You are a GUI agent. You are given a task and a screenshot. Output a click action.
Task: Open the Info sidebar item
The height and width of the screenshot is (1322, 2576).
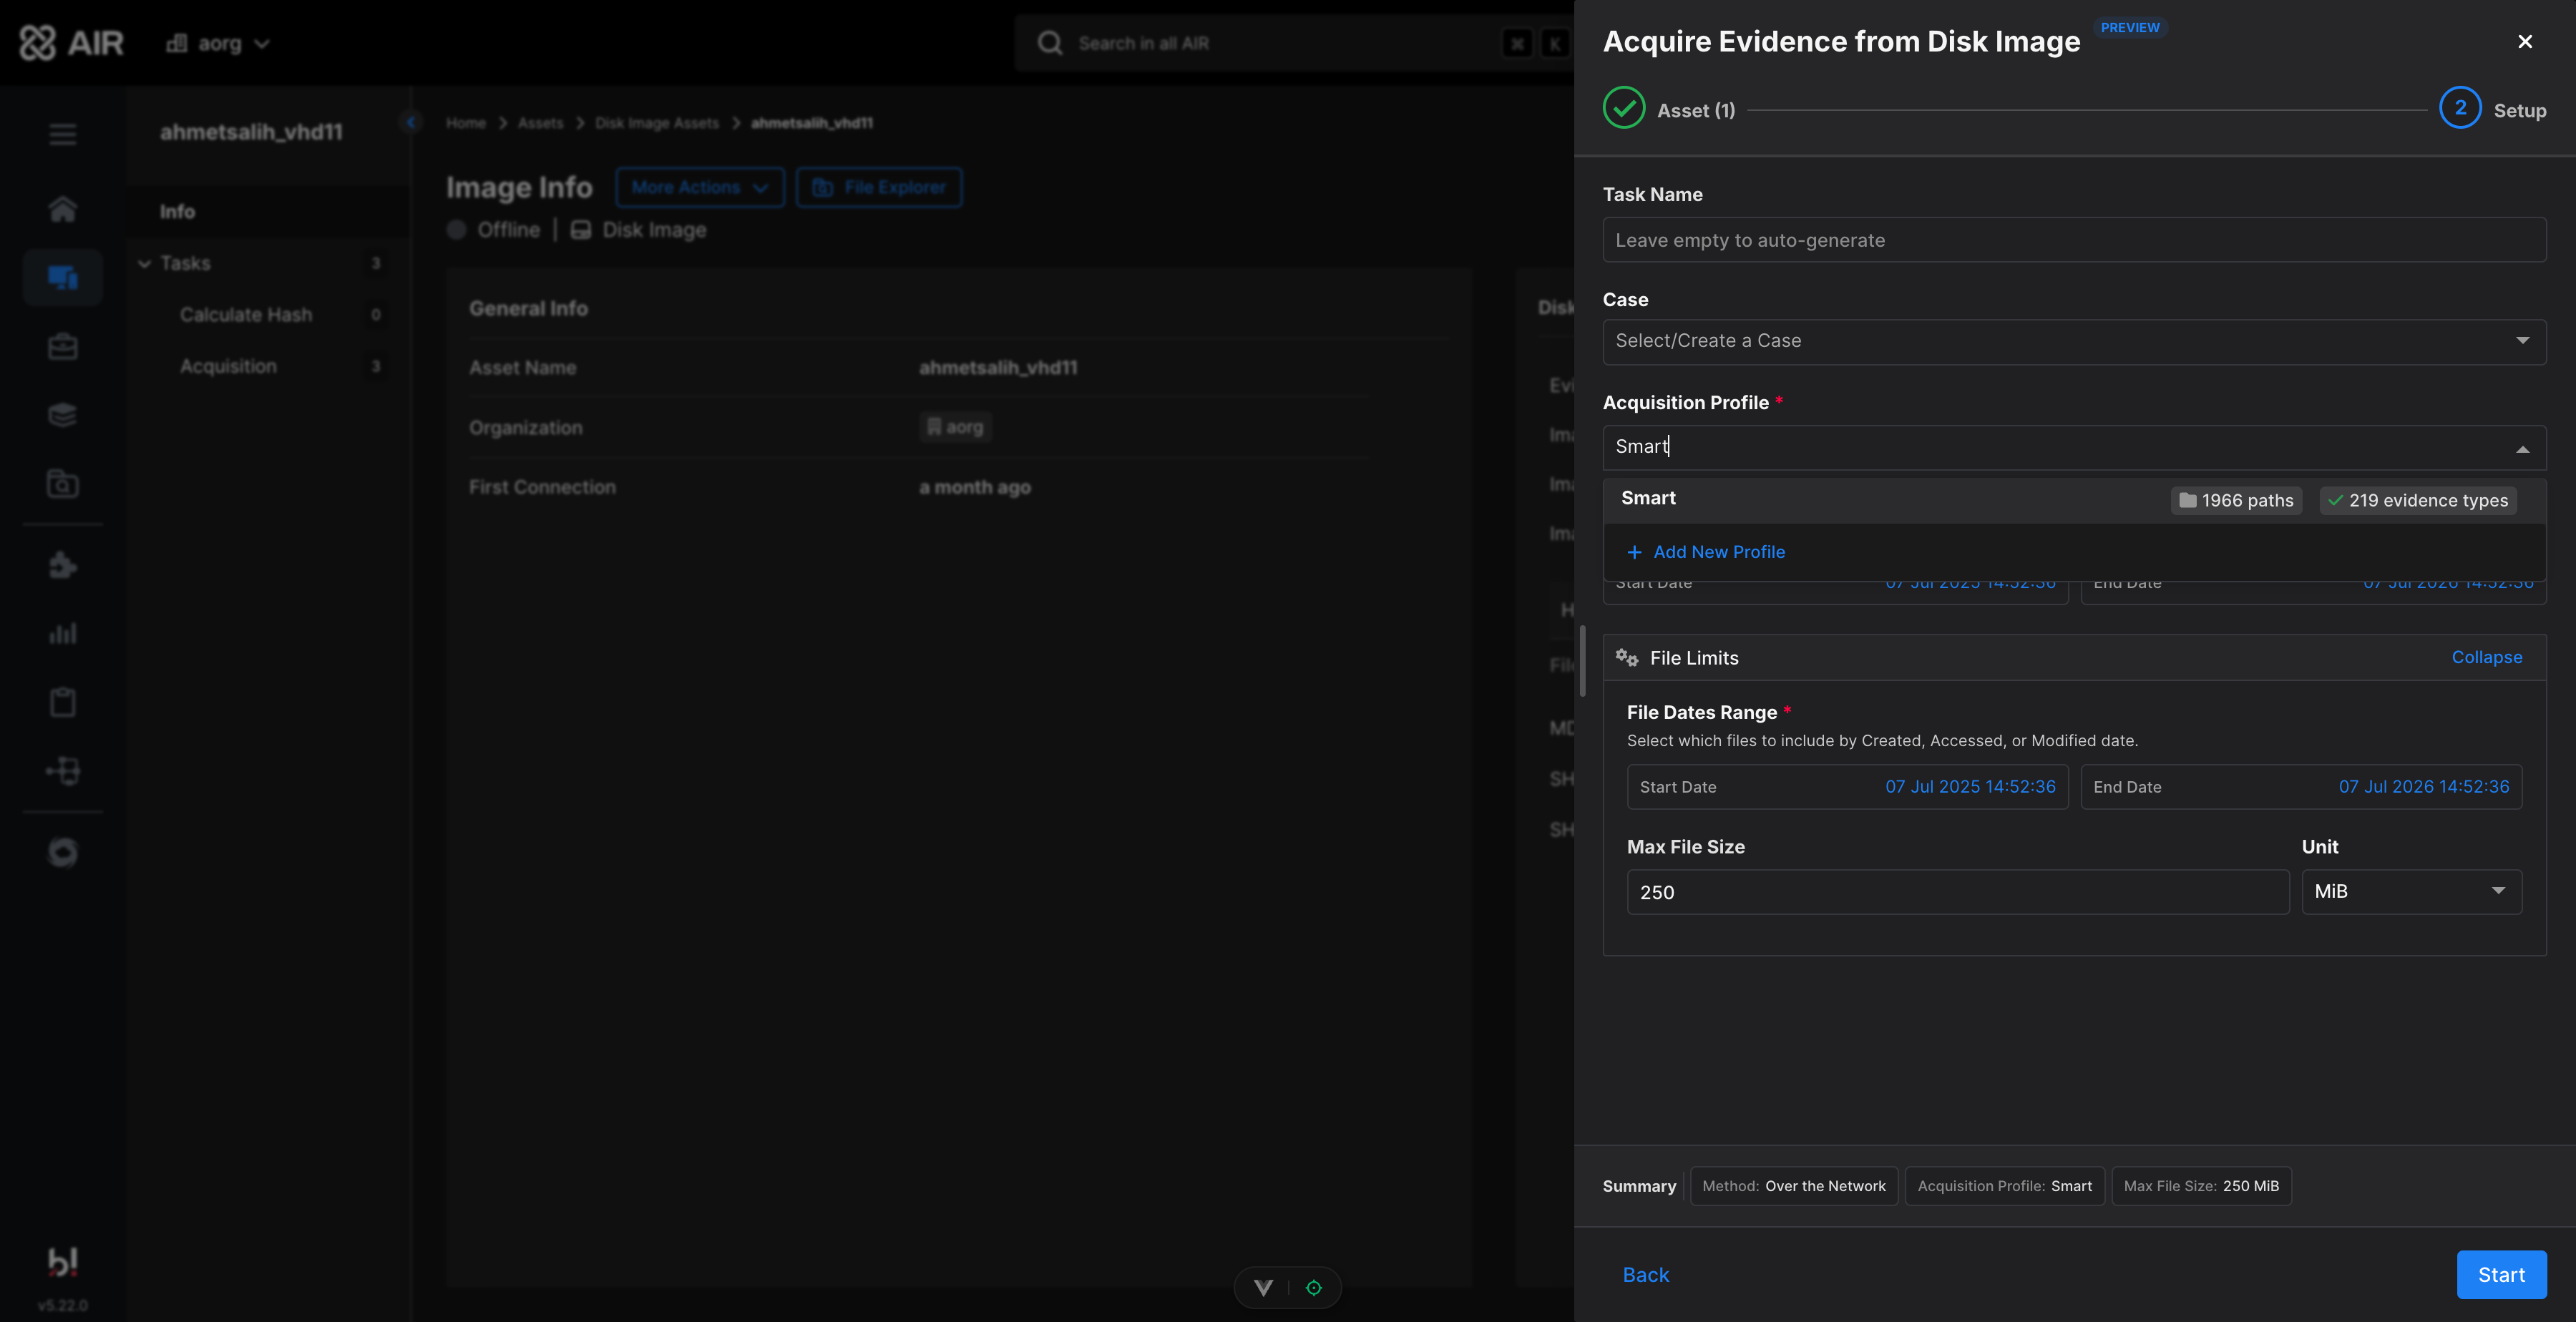coord(268,211)
